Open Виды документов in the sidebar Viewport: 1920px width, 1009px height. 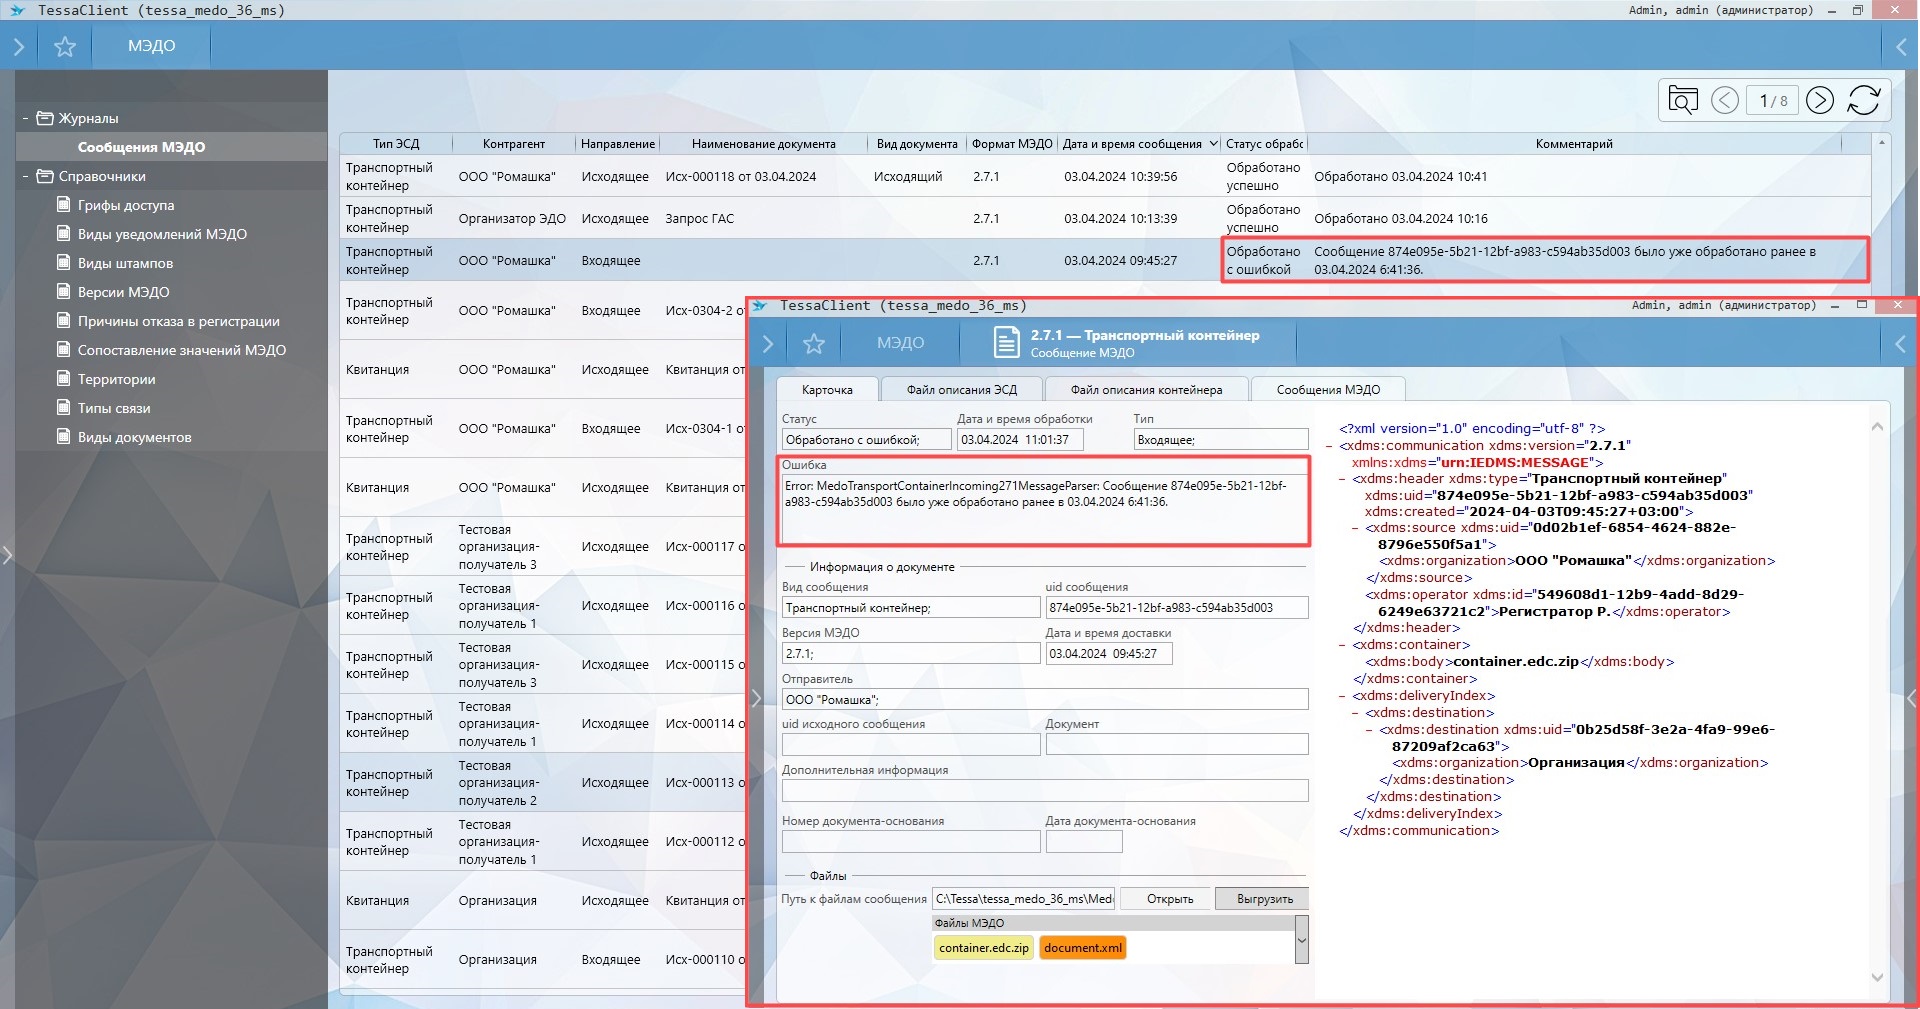click(x=134, y=437)
